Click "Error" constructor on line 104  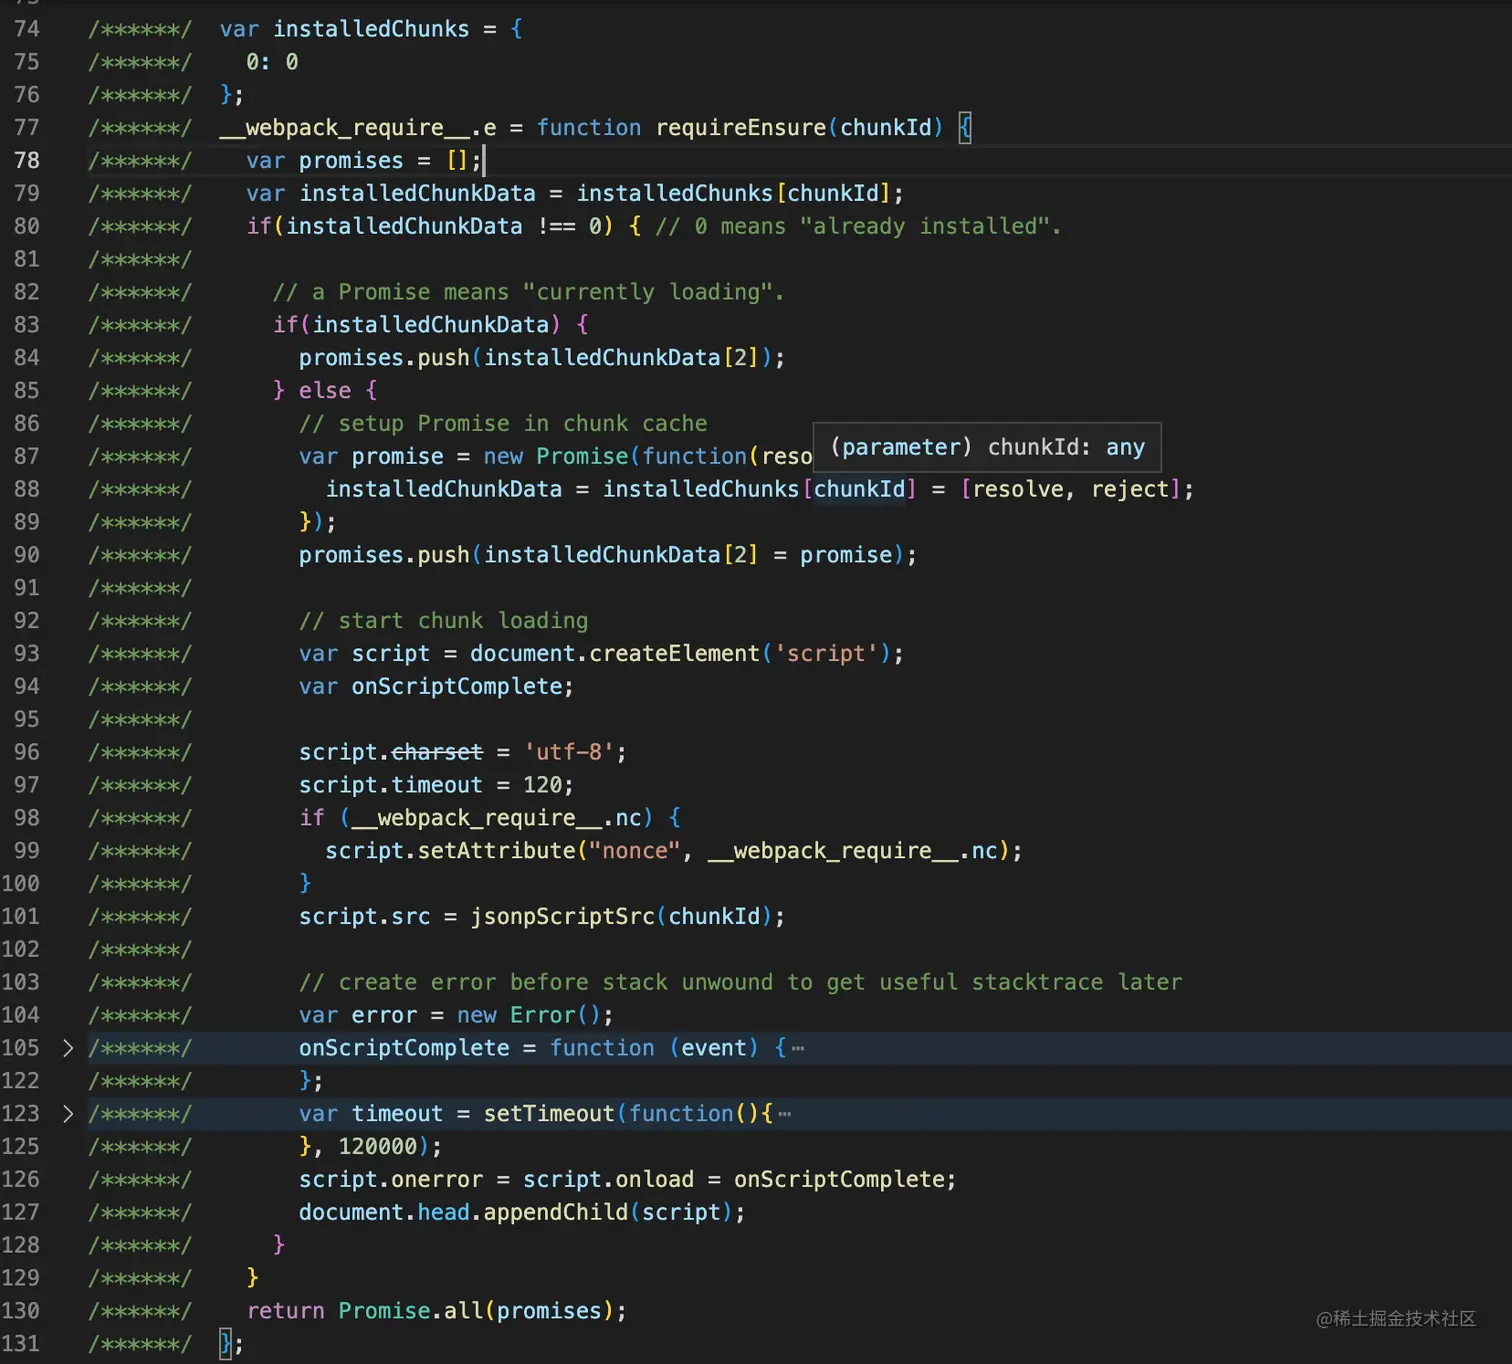[x=543, y=1016]
